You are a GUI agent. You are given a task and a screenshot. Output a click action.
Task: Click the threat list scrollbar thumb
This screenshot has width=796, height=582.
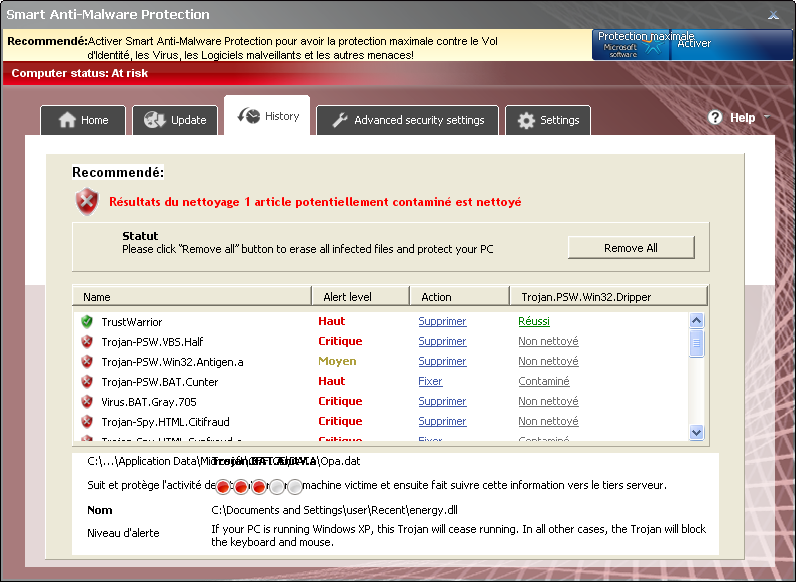pyautogui.click(x=696, y=343)
